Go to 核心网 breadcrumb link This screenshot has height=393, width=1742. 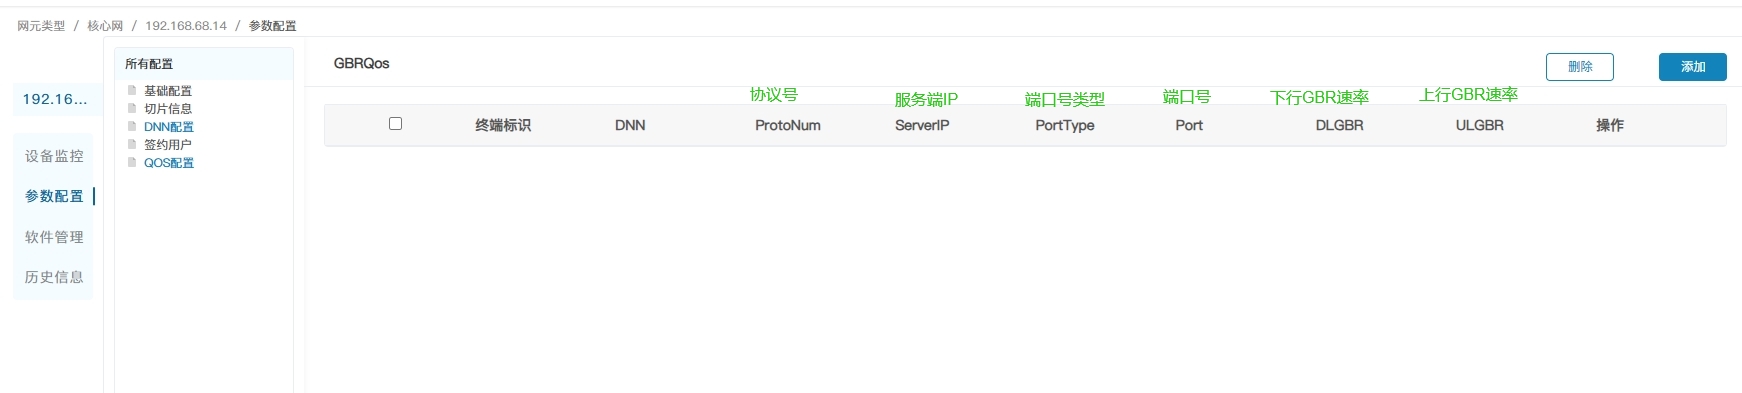click(105, 26)
